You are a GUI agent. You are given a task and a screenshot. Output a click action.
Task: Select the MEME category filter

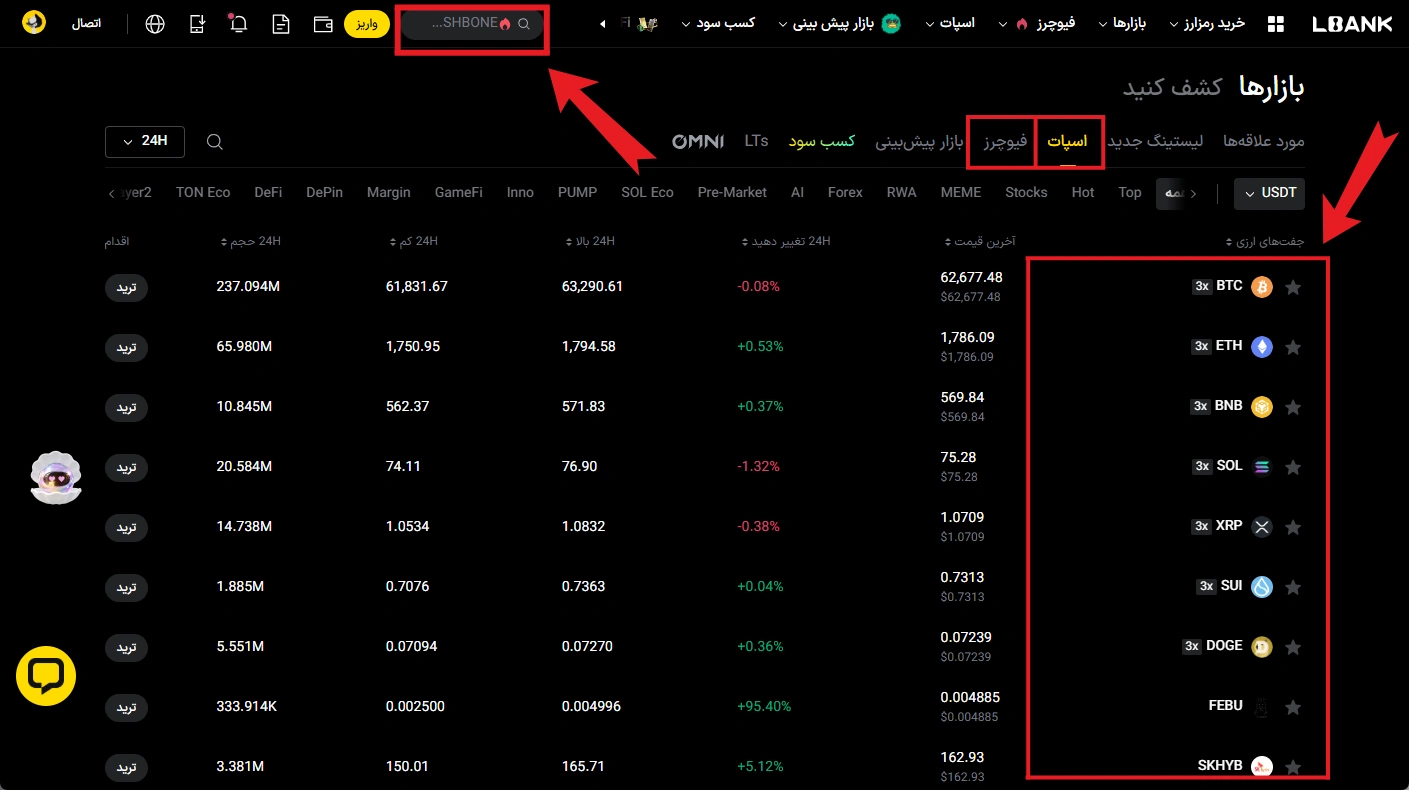click(961, 192)
